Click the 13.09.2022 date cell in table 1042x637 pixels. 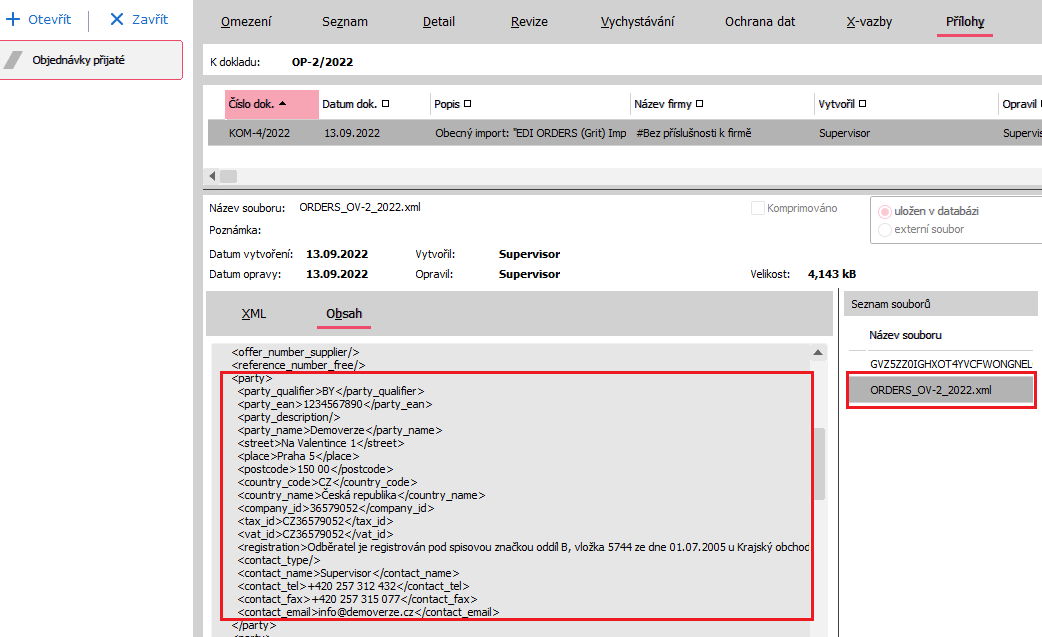(352, 133)
